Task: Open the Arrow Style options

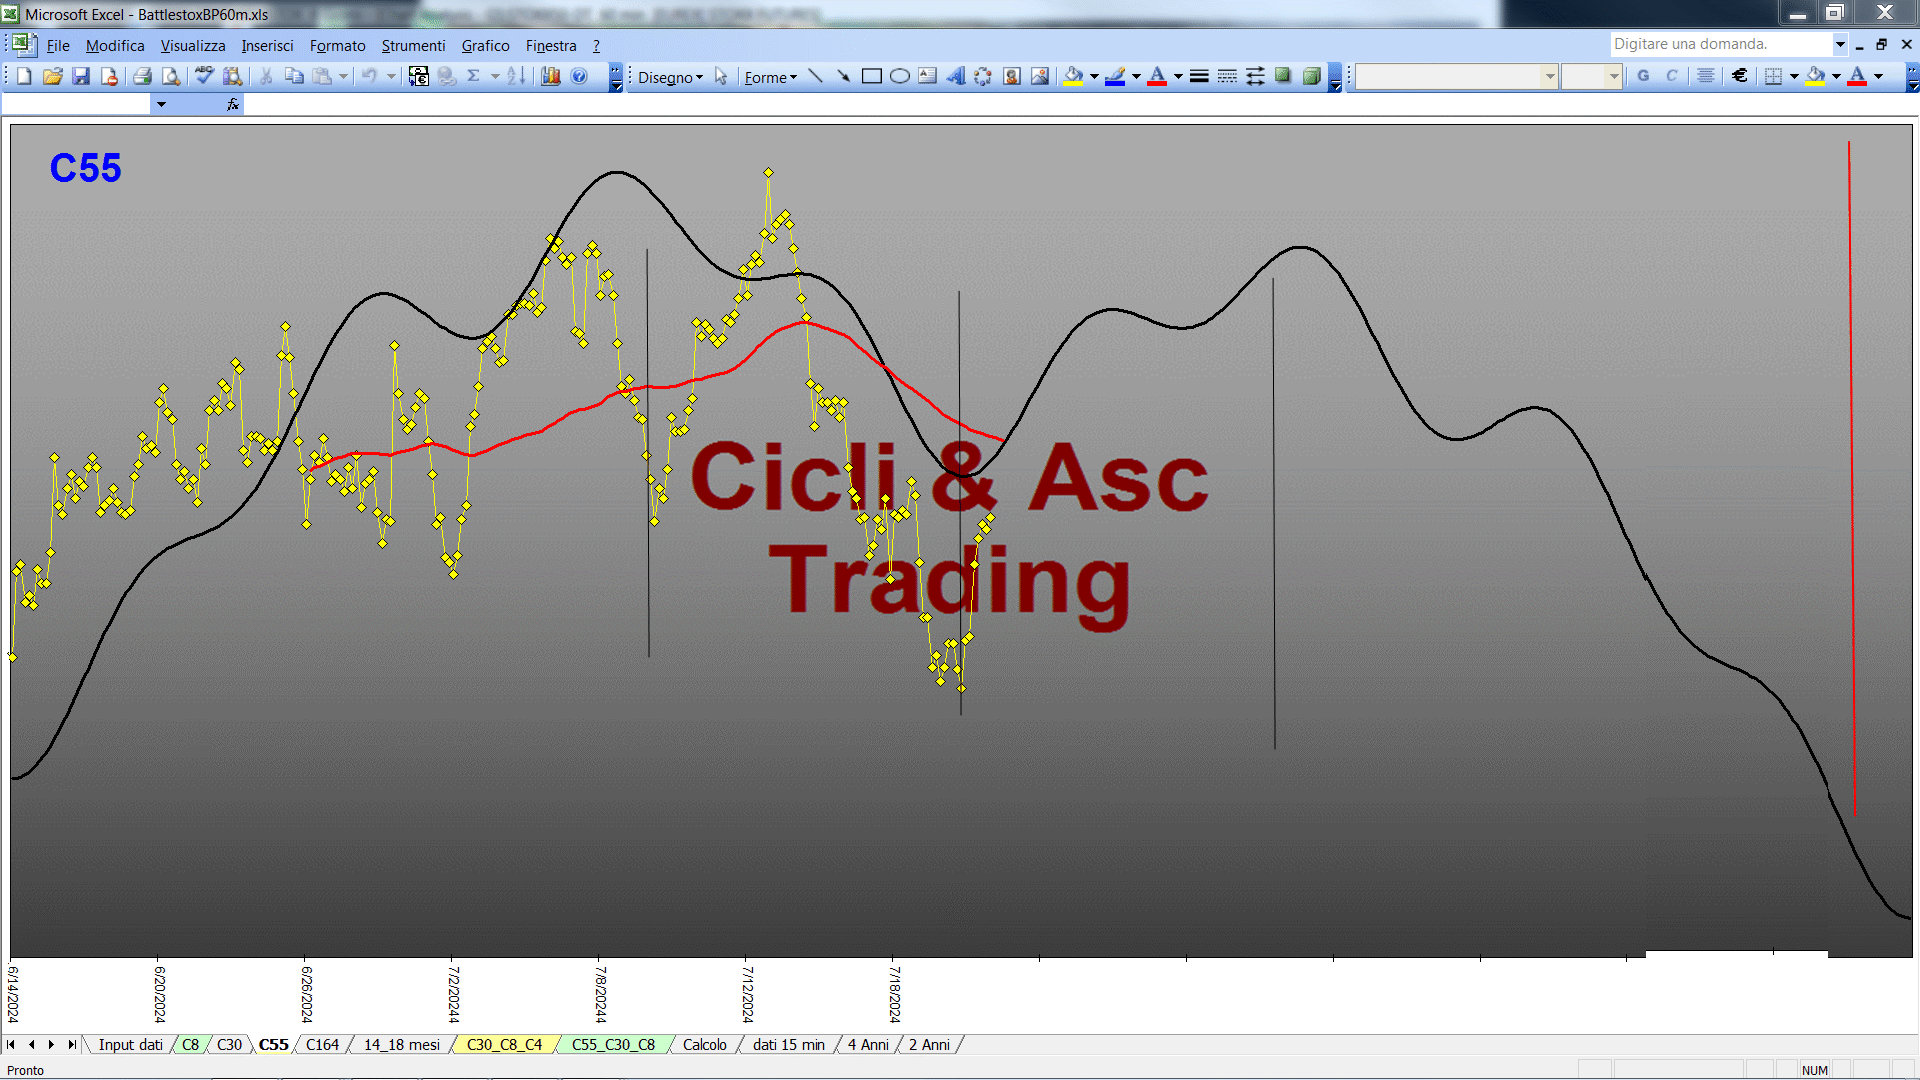Action: click(x=1255, y=76)
